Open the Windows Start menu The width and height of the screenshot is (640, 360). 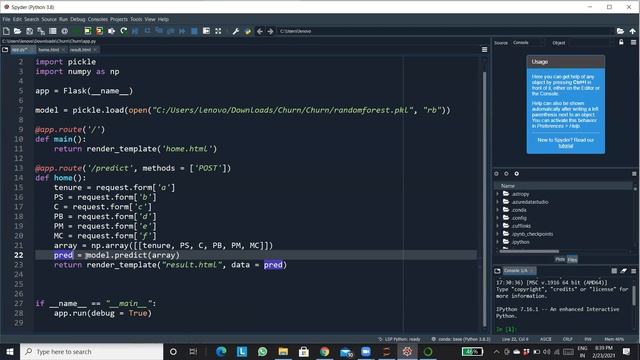pyautogui.click(x=10, y=351)
